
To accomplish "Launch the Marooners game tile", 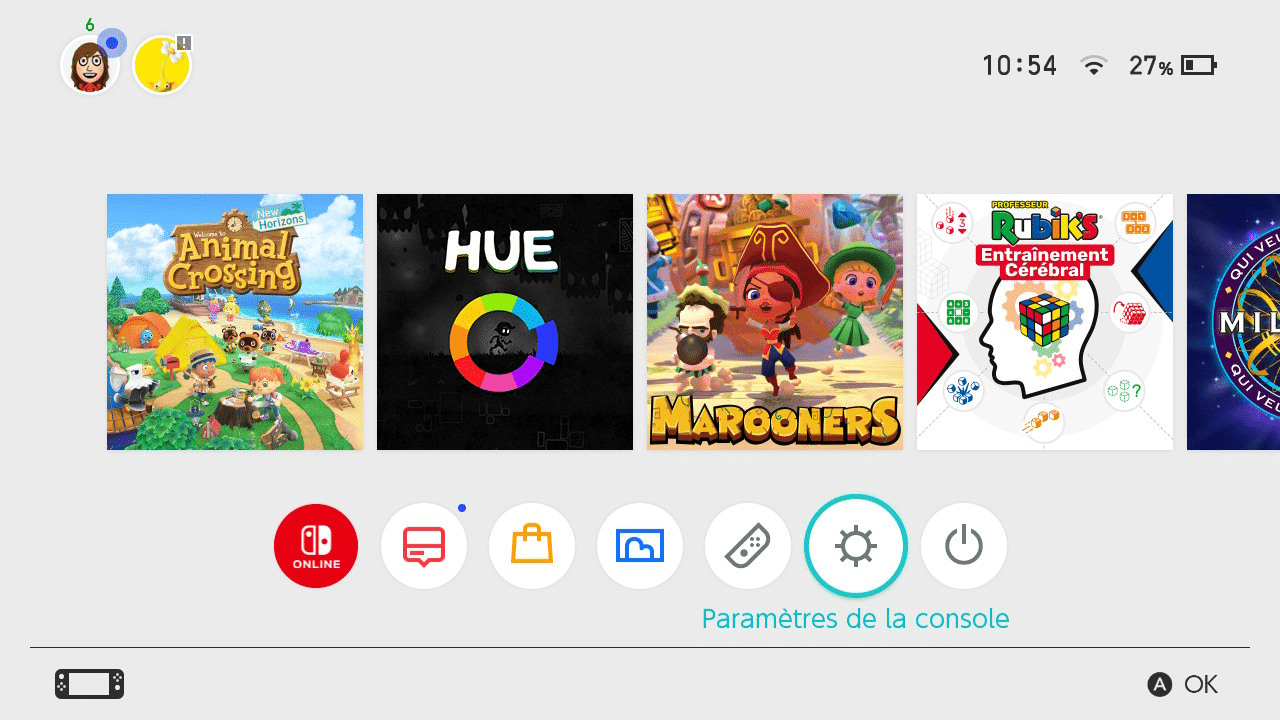I will tap(775, 322).
